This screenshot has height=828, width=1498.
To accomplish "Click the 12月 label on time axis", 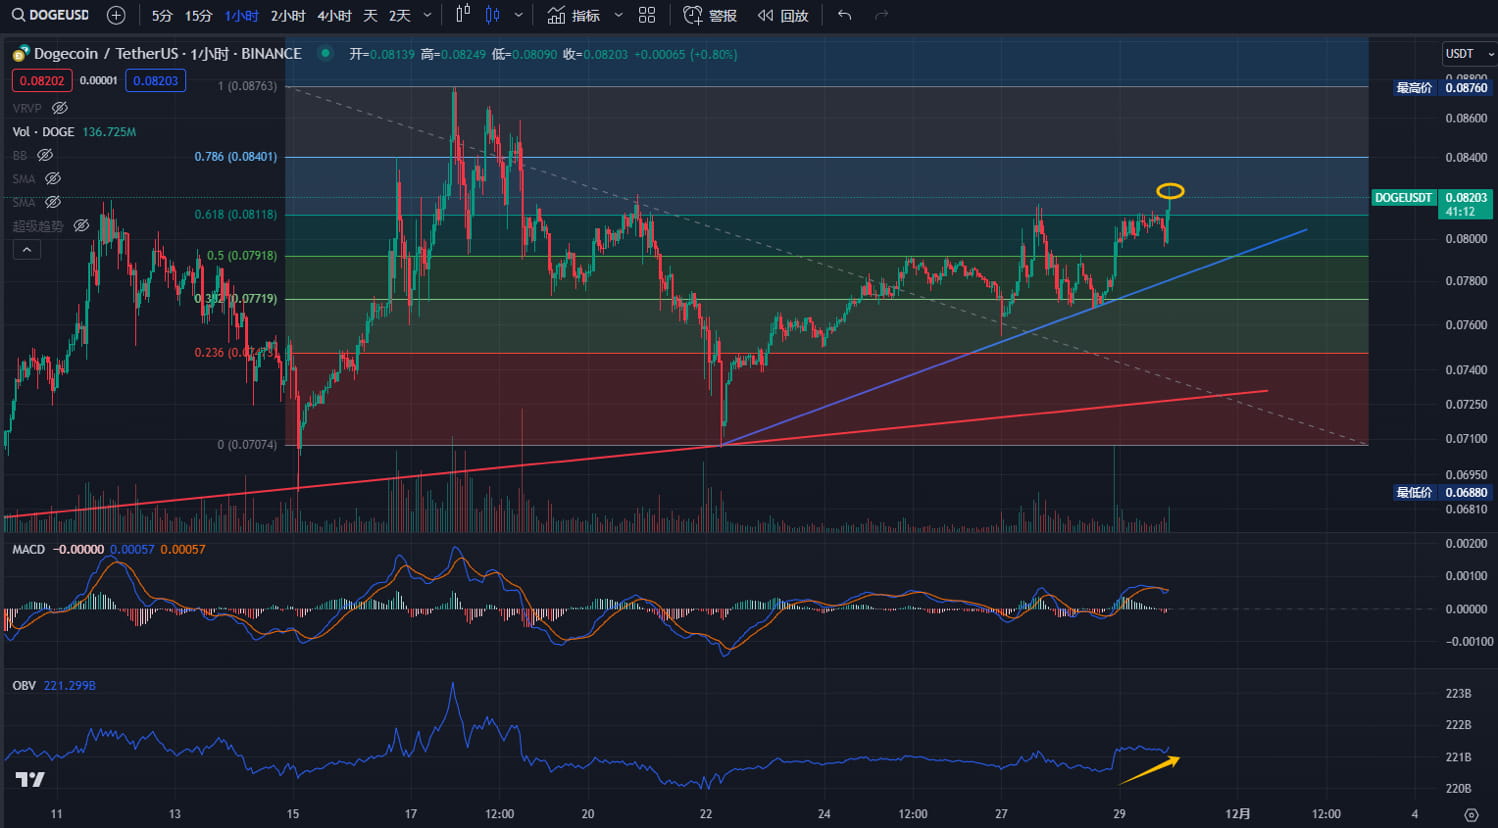I will (x=1238, y=813).
